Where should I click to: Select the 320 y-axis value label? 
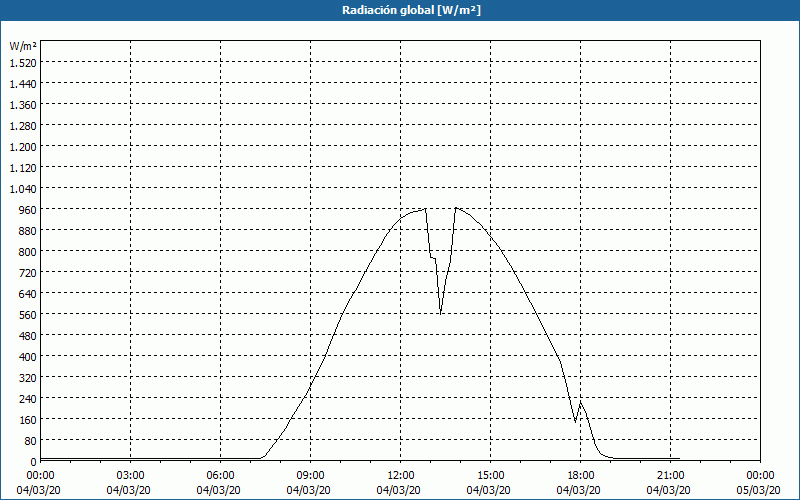(x=28, y=378)
